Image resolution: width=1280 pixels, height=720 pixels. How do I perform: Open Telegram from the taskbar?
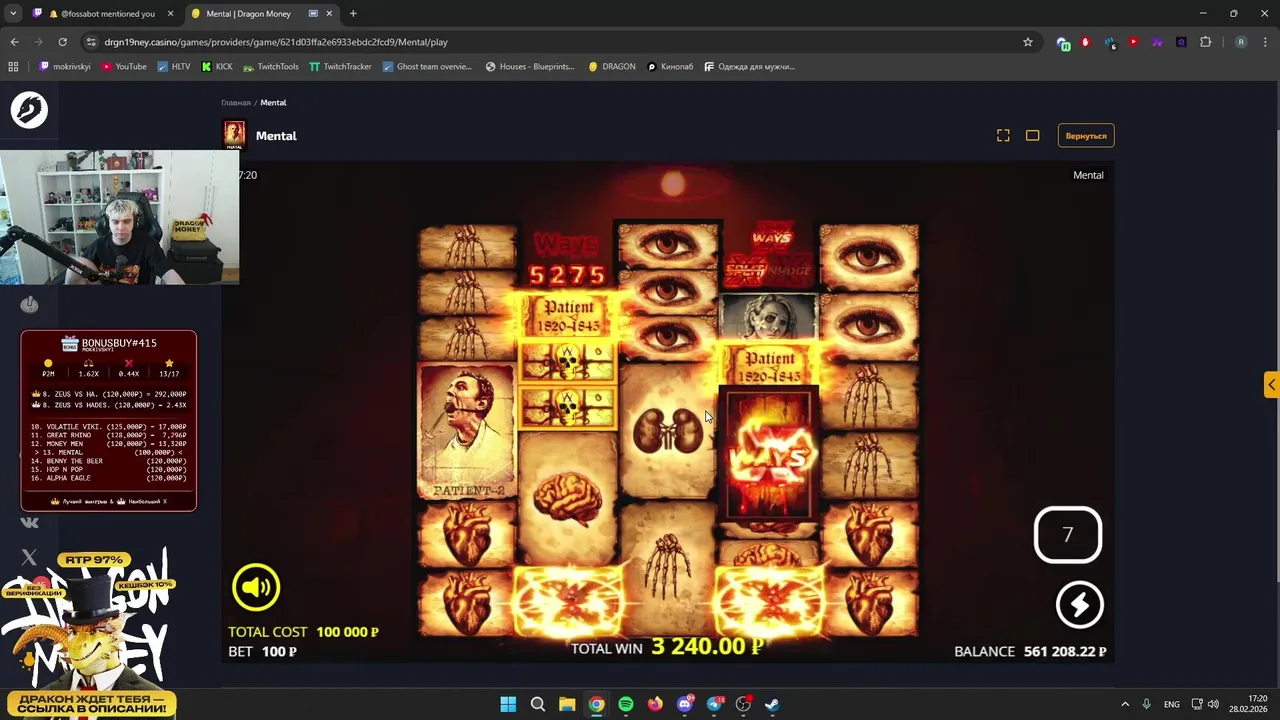pyautogui.click(x=714, y=704)
